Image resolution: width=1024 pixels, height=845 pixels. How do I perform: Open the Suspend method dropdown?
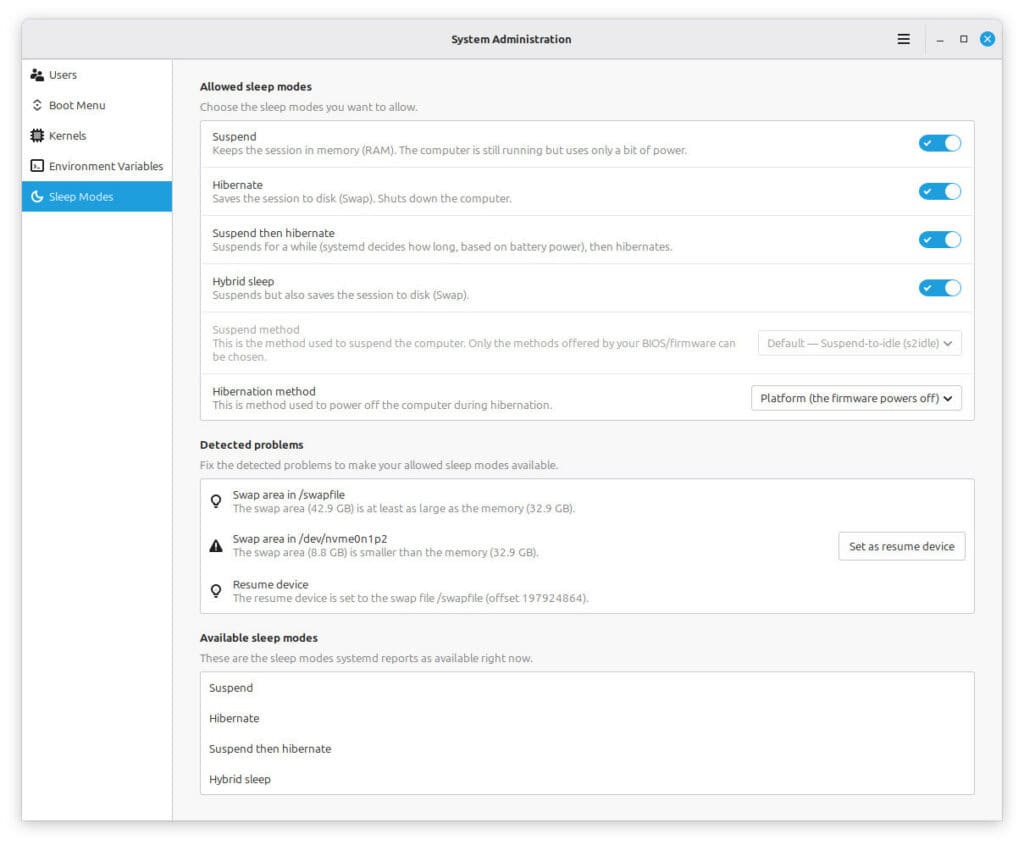(859, 343)
